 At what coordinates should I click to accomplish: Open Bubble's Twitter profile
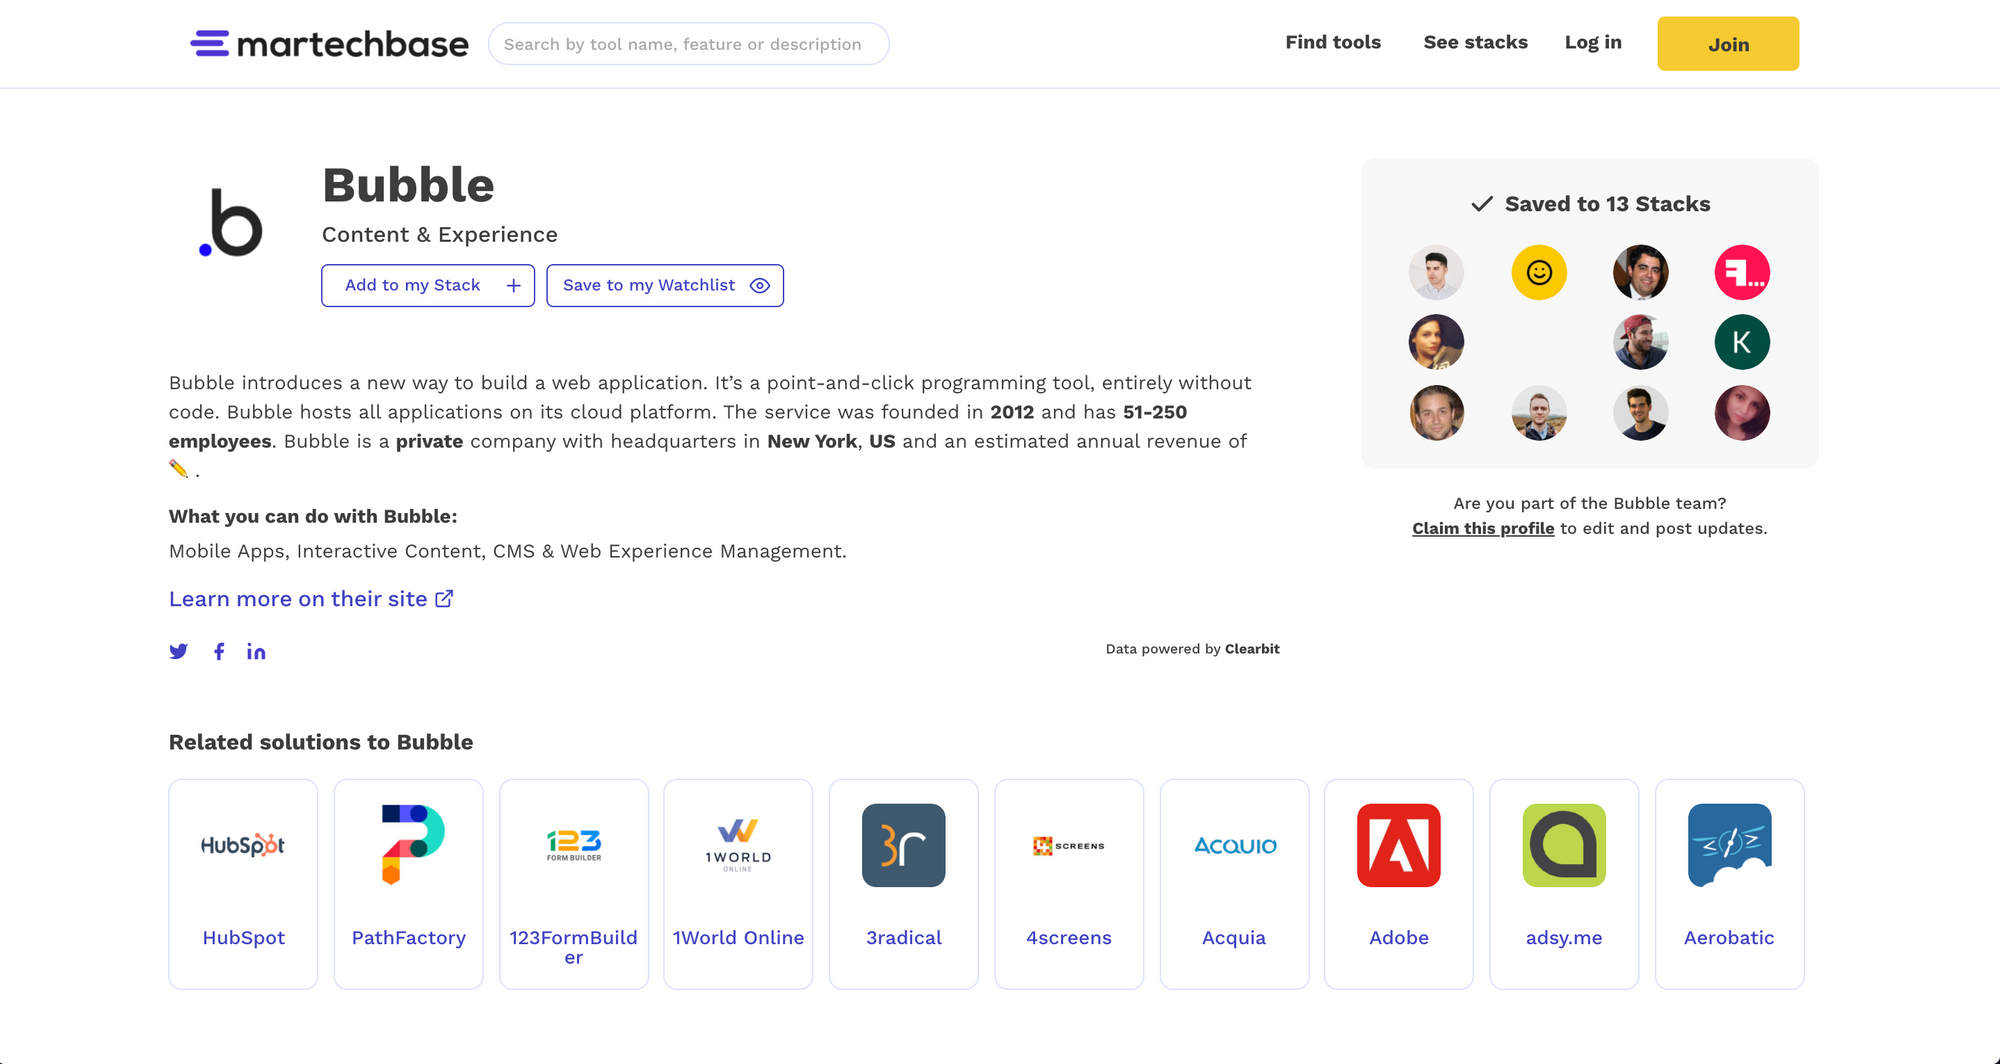(178, 652)
